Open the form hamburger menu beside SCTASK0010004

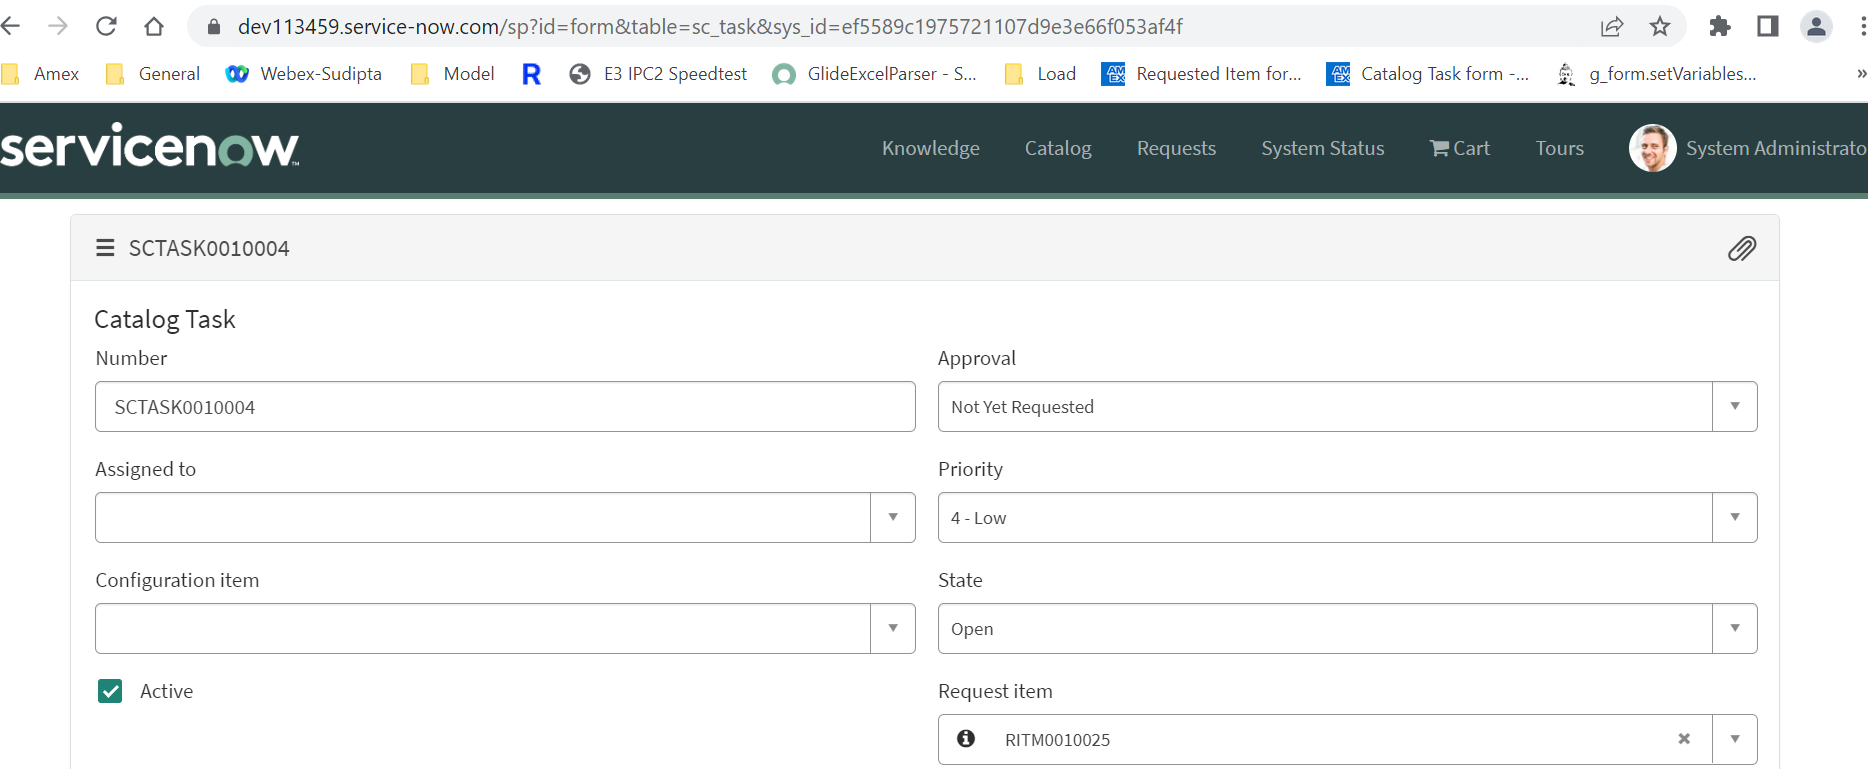(x=105, y=248)
